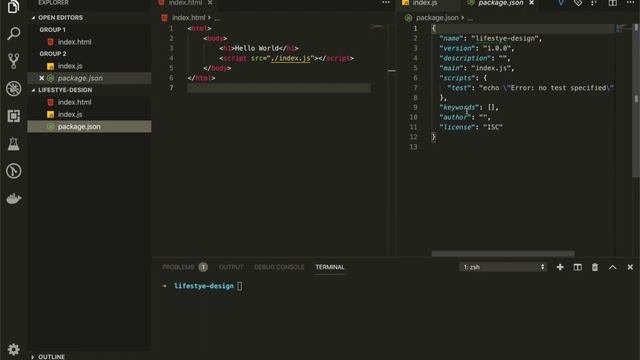
Task: Open the Test beaker view
Action: (13, 144)
